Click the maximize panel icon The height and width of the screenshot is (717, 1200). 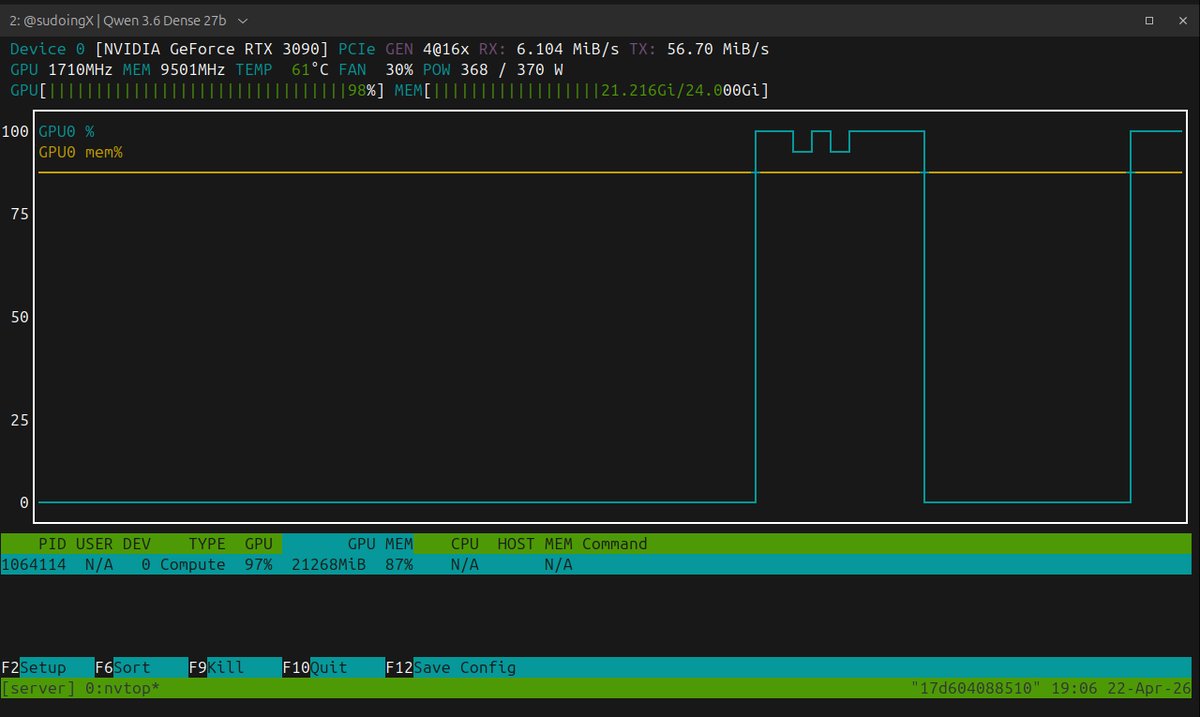(x=1150, y=20)
